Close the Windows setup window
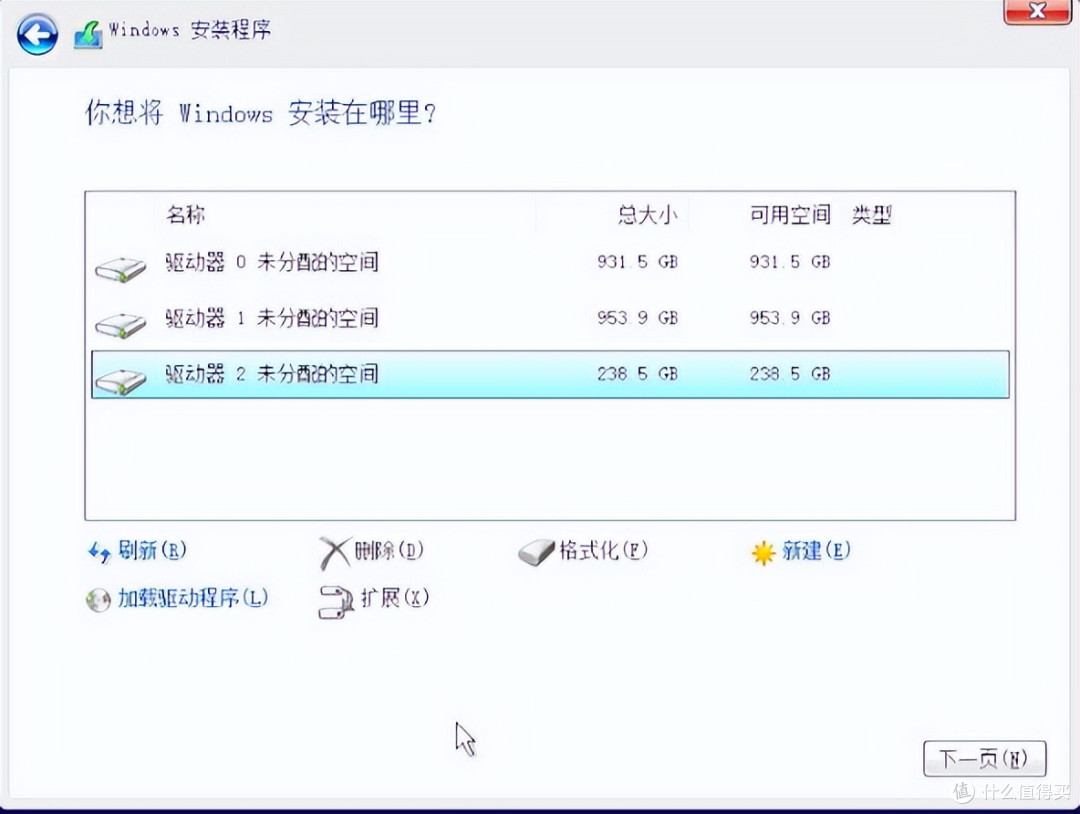Image resolution: width=1080 pixels, height=814 pixels. [1037, 12]
